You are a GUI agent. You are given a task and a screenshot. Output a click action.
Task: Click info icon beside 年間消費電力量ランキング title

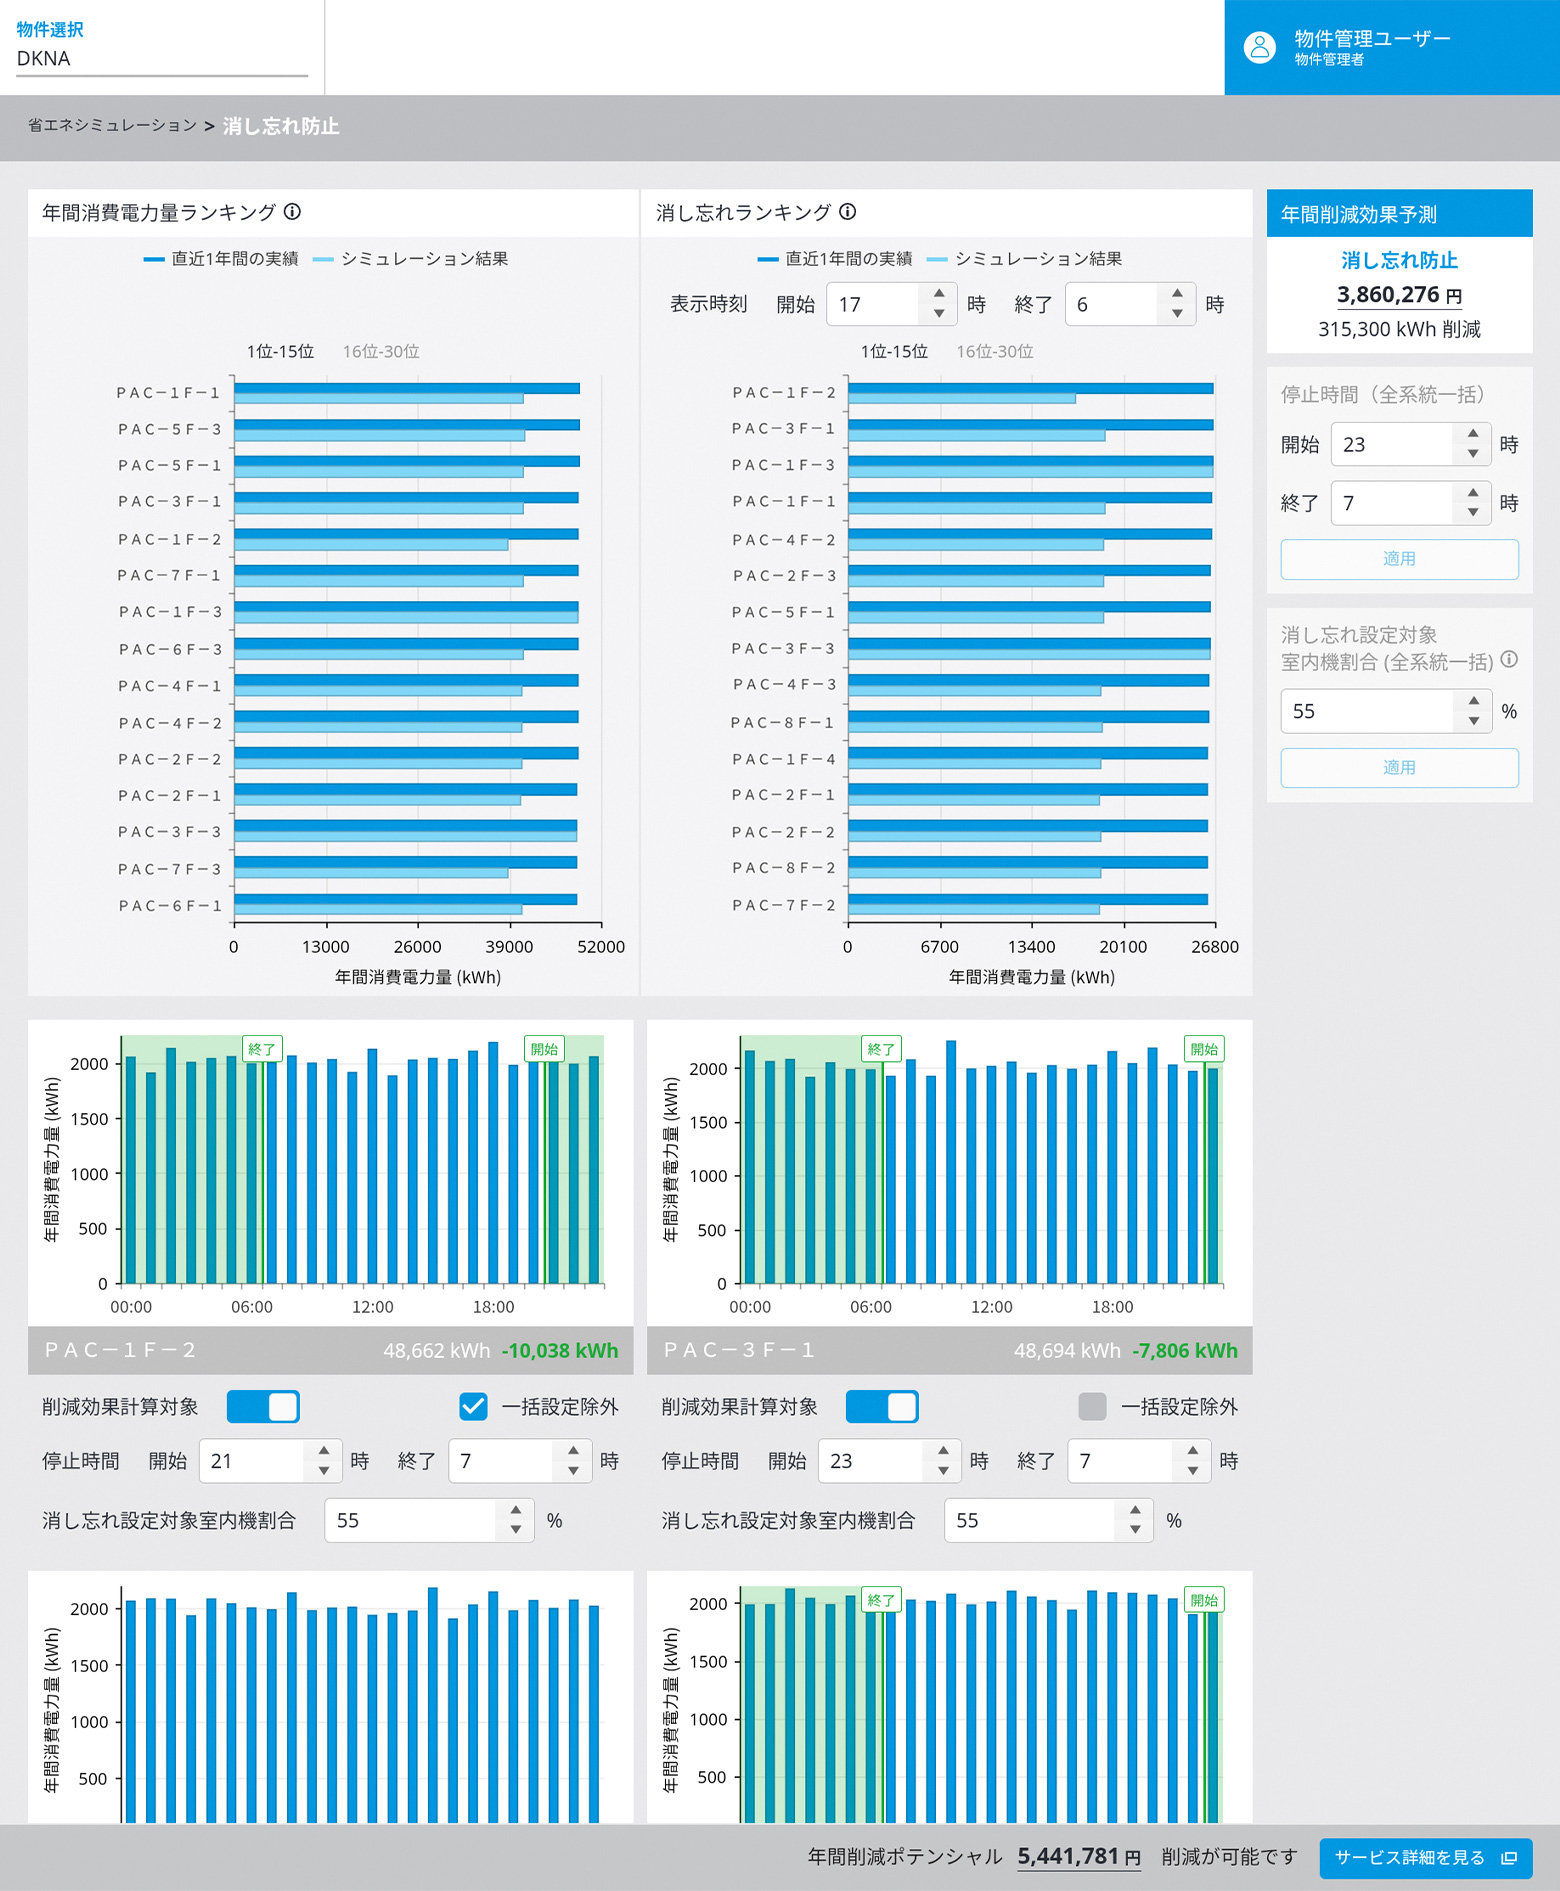292,212
